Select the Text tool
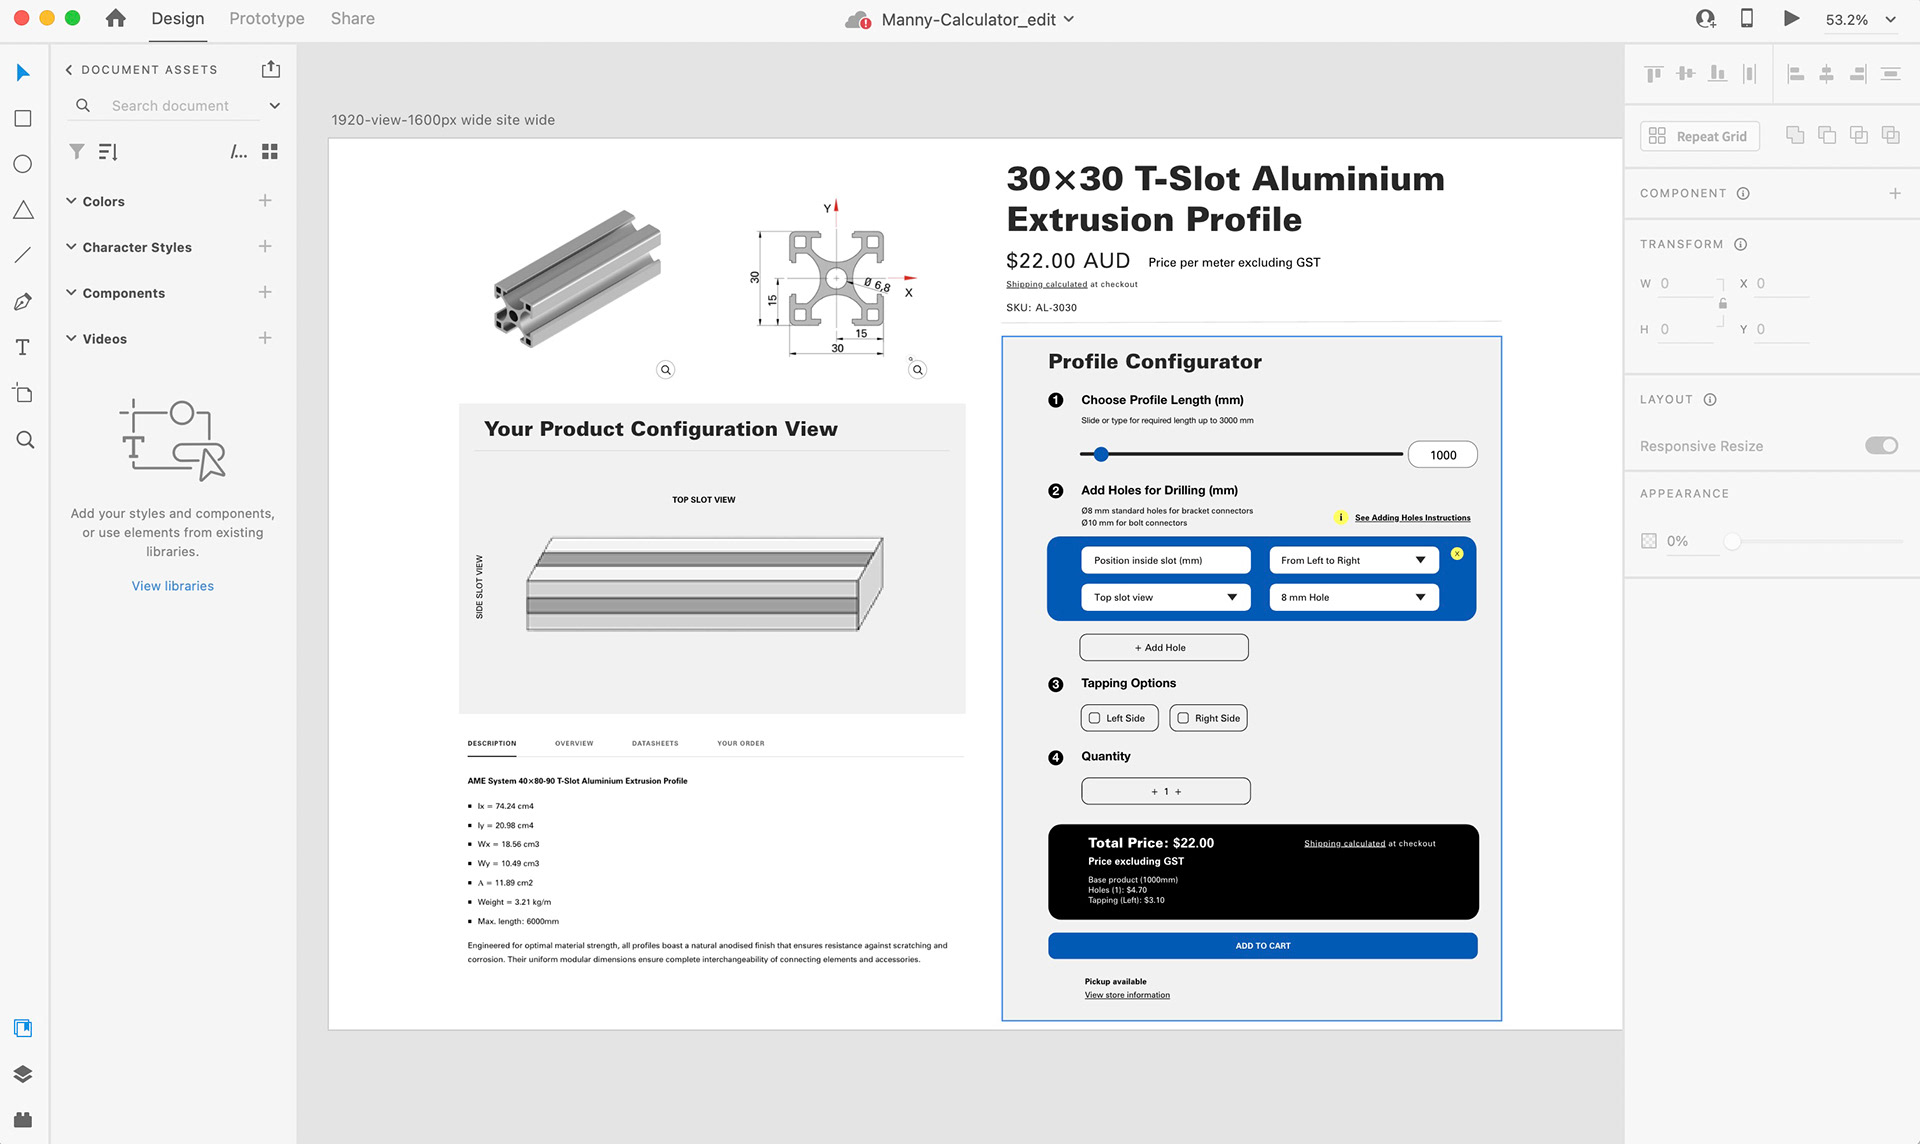 tap(23, 347)
